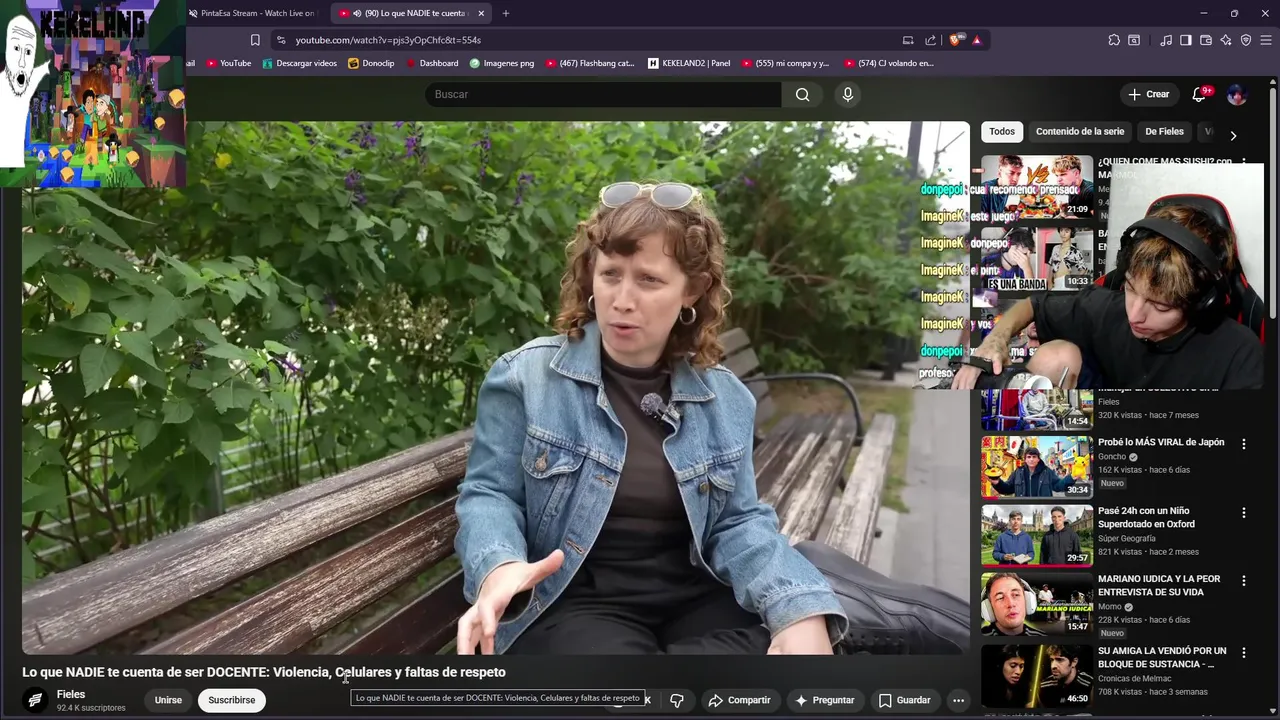Screen dimensions: 1280x720
Task: Open the '(574) CJ volando en...' bookmark
Action: click(x=889, y=63)
